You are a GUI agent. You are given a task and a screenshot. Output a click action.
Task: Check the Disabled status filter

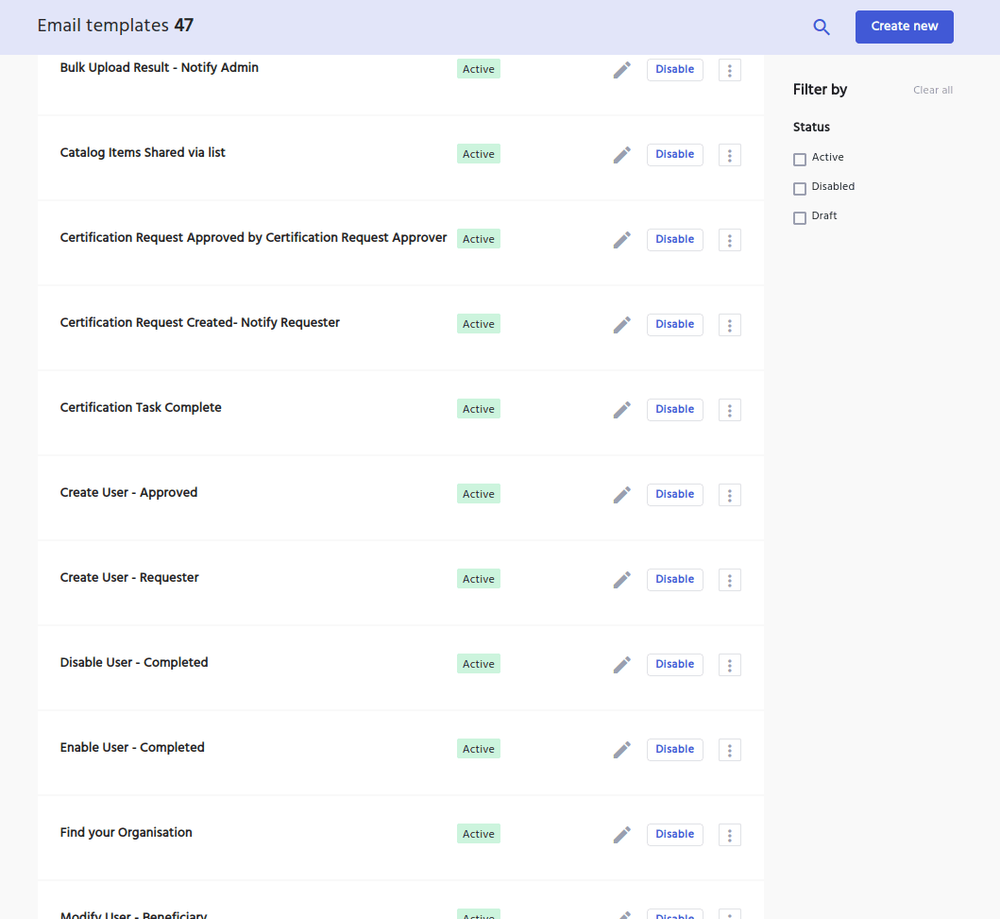point(800,188)
